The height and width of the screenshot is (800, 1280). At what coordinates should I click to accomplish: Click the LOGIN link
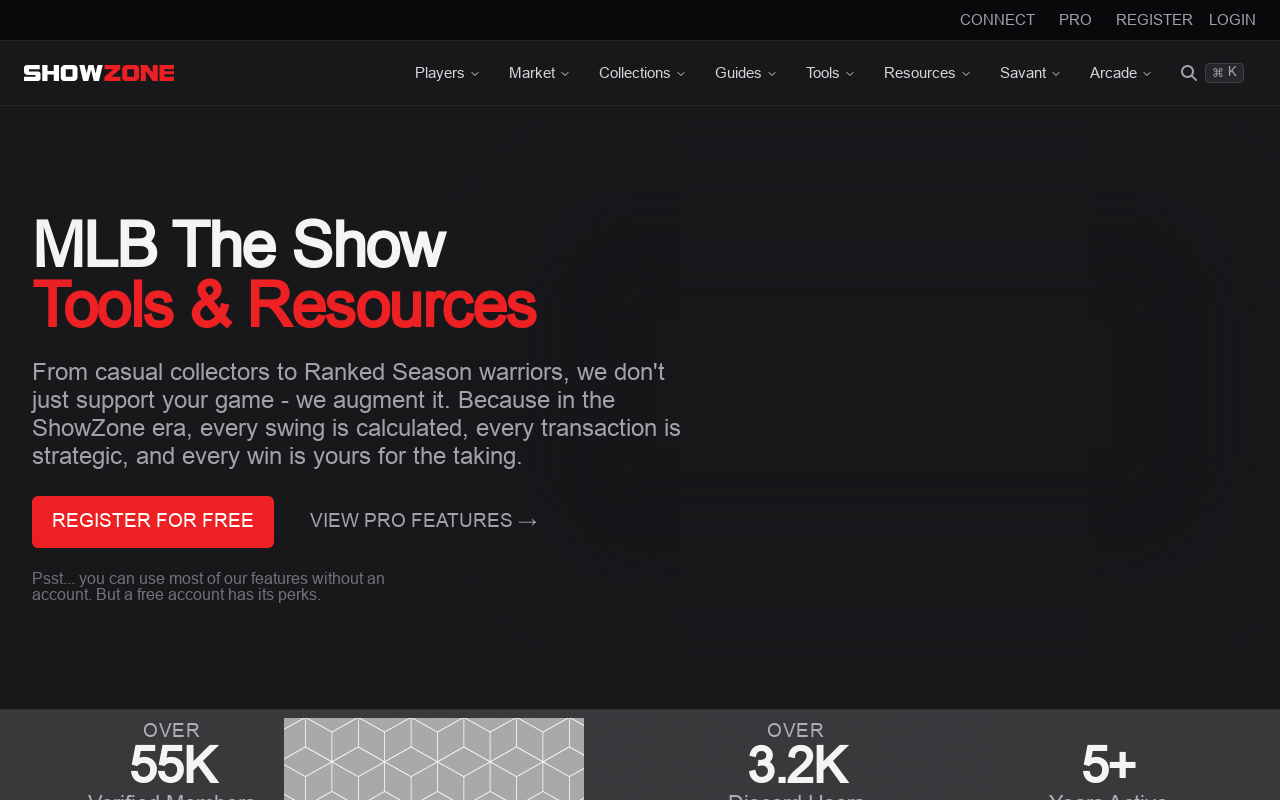click(x=1232, y=20)
